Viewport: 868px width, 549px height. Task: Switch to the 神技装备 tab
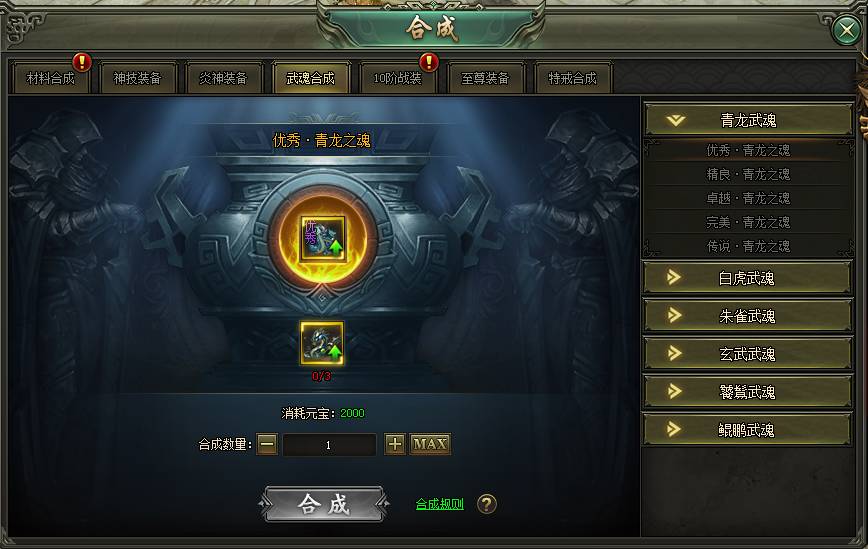click(x=137, y=79)
